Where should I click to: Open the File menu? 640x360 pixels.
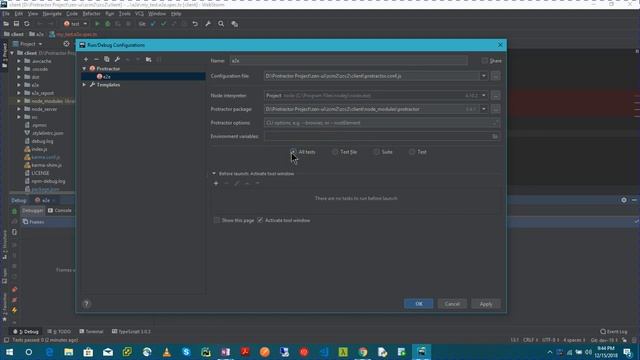click(6, 13)
